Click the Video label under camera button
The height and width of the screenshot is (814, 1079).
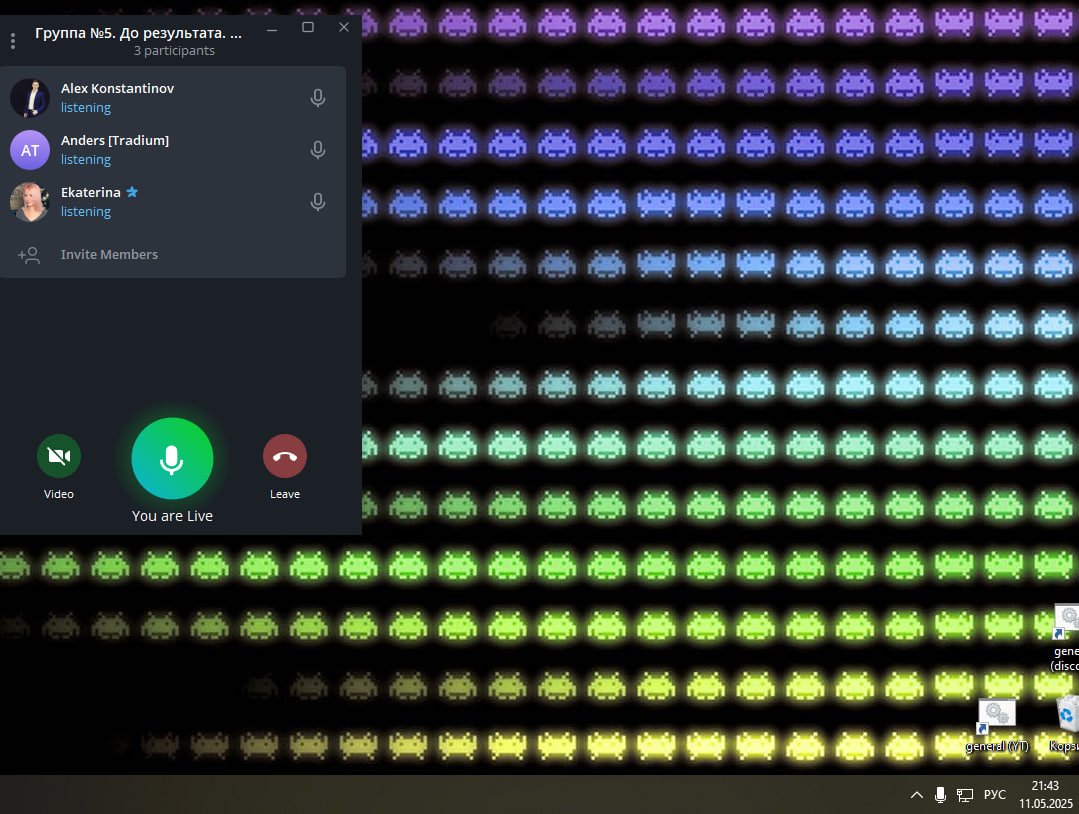tap(58, 494)
